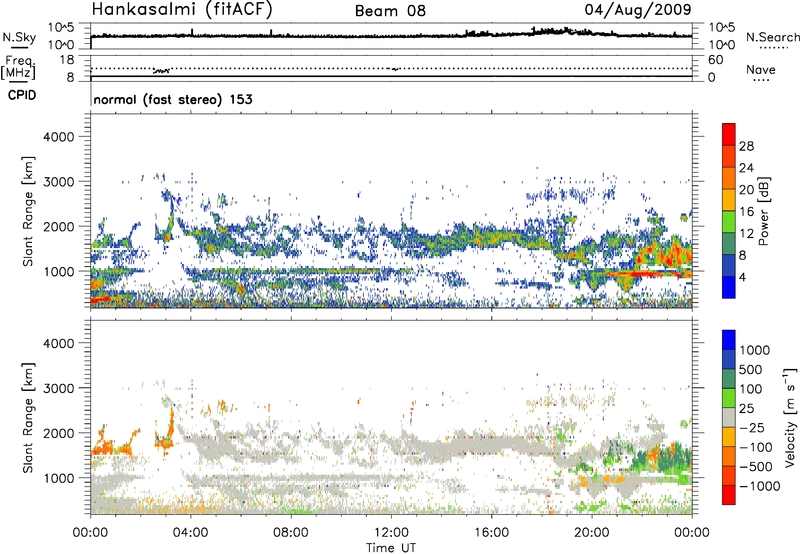The width and height of the screenshot is (800, 554).
Task: Click the 'Nave' legend label
Action: tap(760, 69)
